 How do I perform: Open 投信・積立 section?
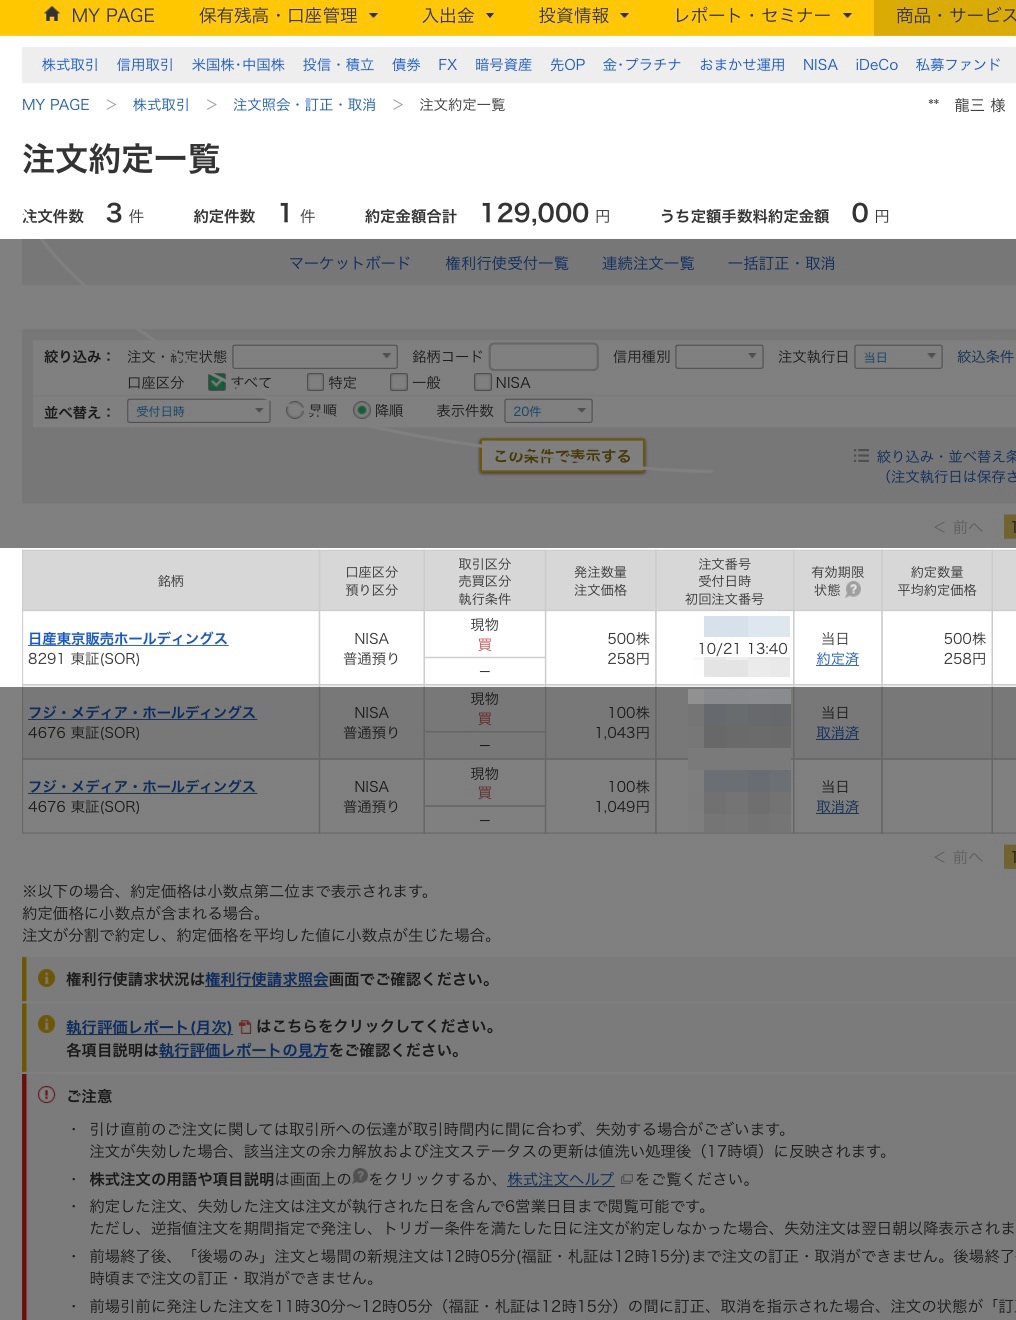click(338, 65)
